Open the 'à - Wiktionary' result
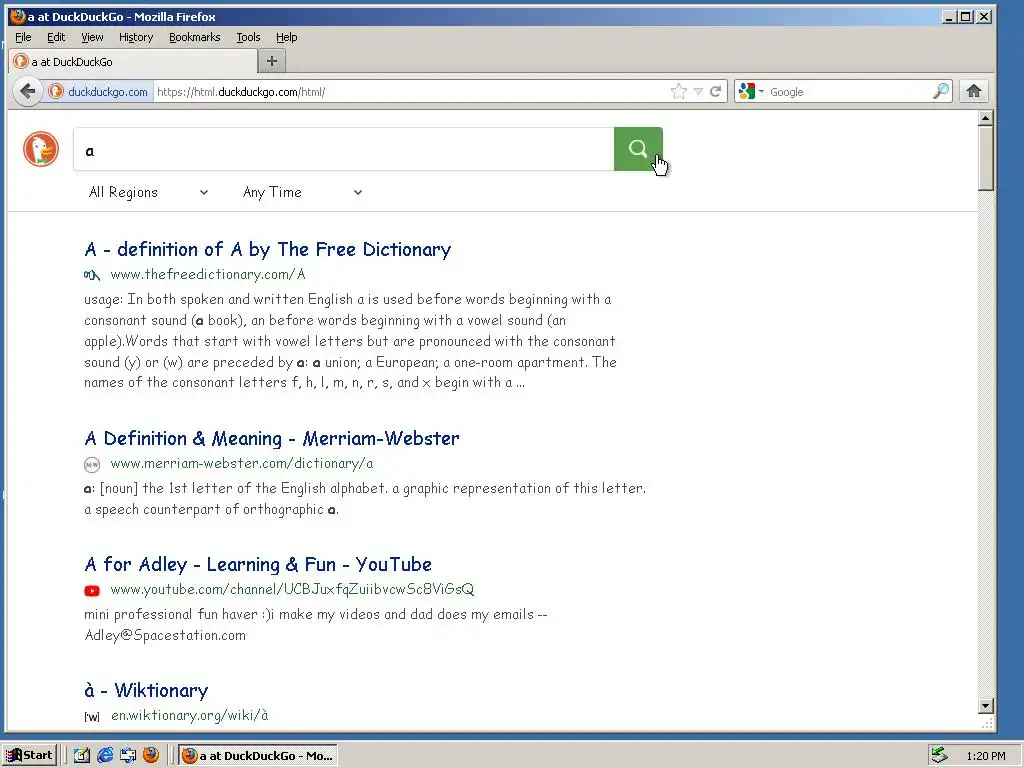The height and width of the screenshot is (768, 1024). click(146, 690)
